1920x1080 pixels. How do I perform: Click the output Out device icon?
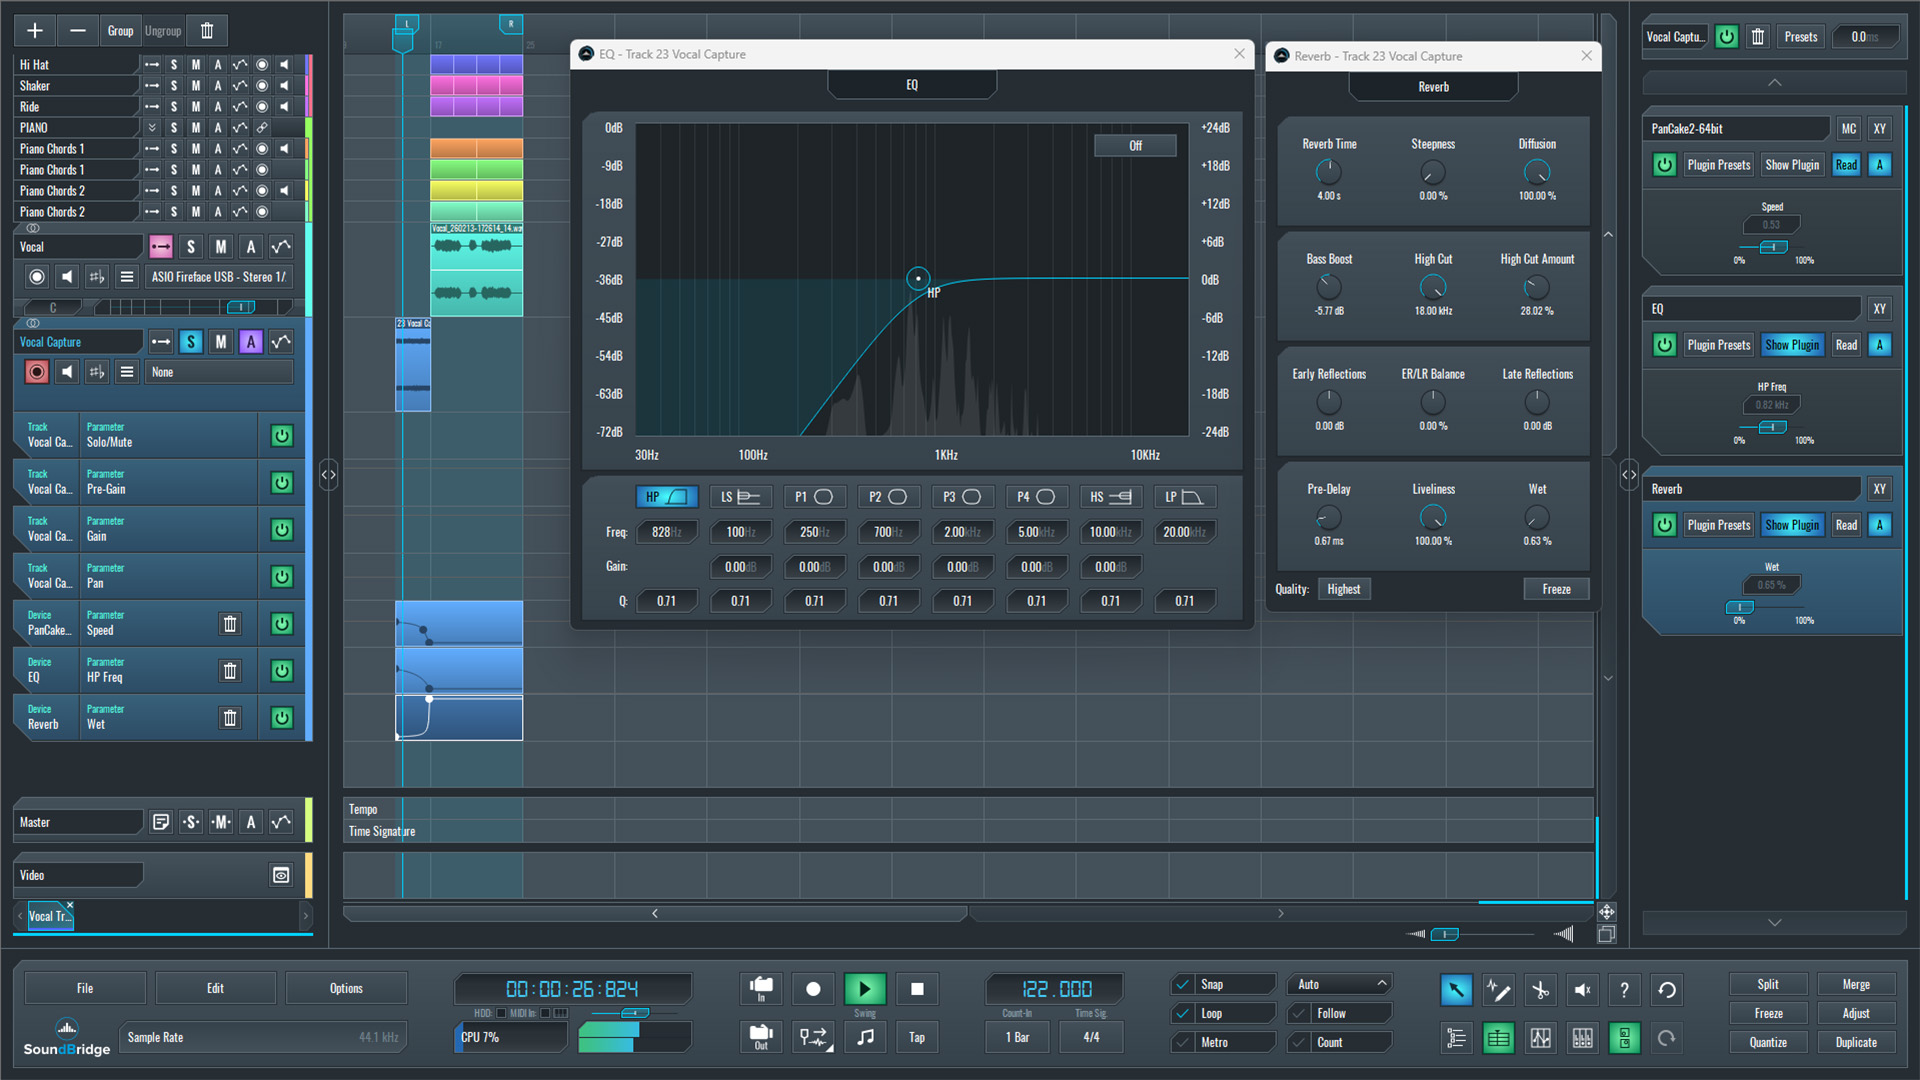pyautogui.click(x=761, y=1037)
